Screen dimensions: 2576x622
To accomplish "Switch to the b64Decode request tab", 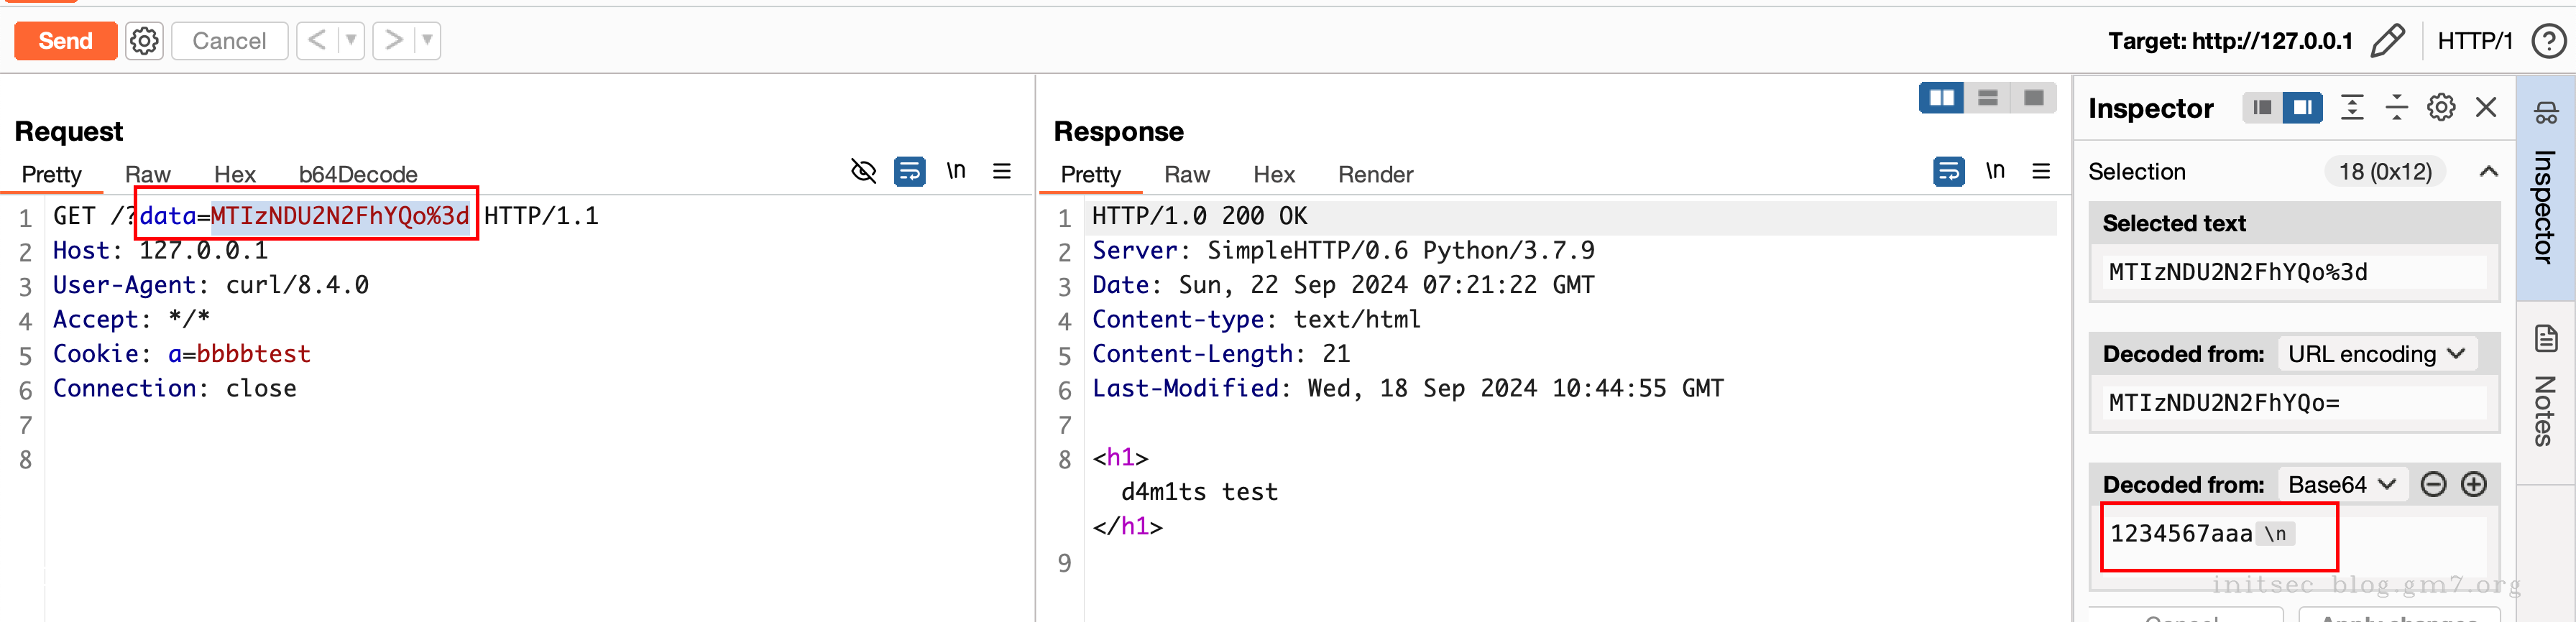I will (x=357, y=175).
